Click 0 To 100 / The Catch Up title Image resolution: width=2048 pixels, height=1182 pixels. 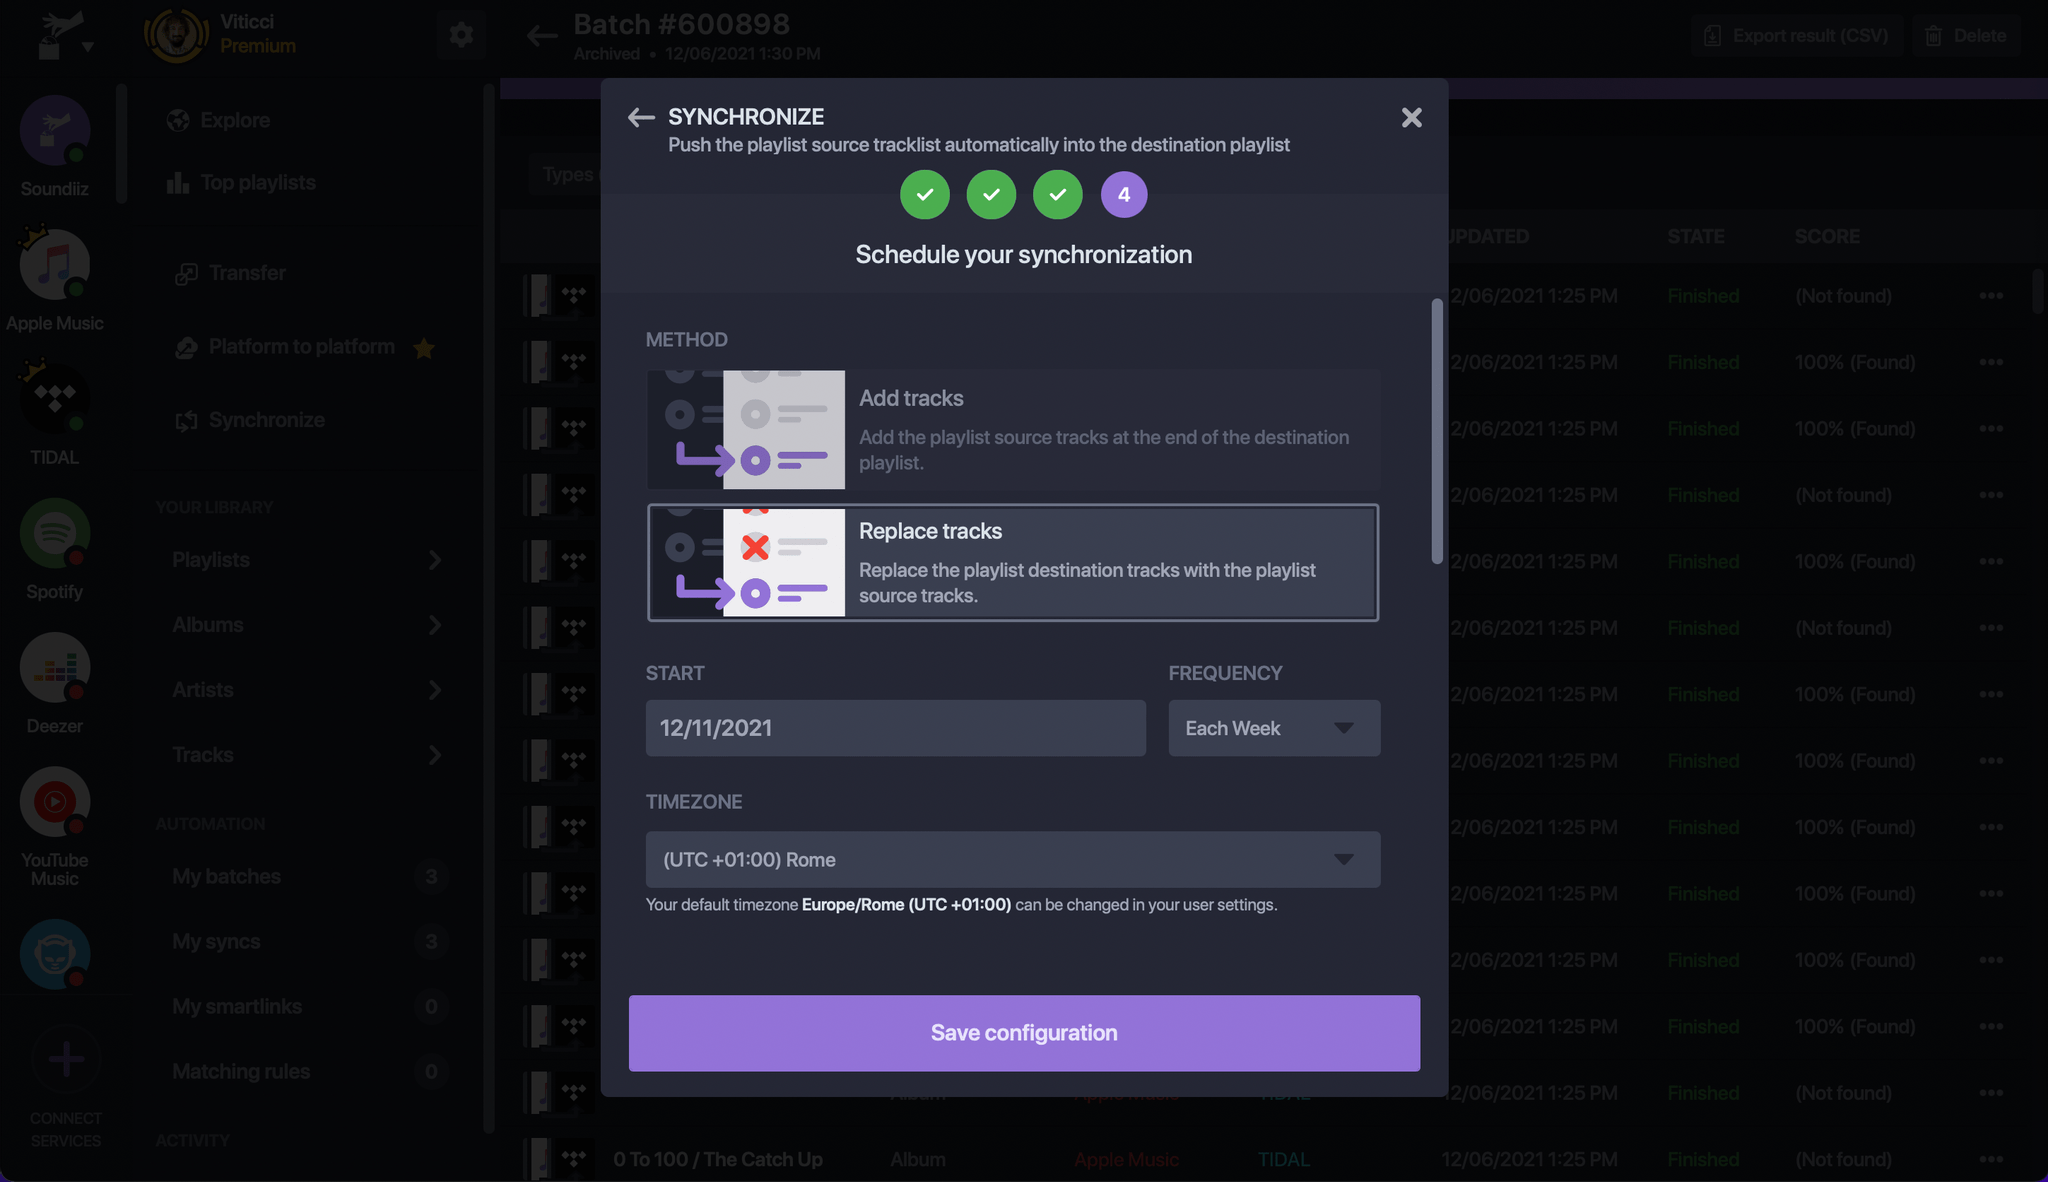(717, 1160)
